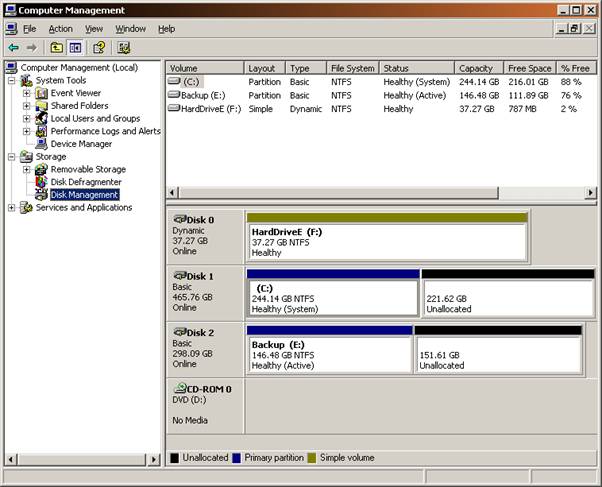
Task: Select the Backup (E:) partition block
Action: tap(330, 350)
